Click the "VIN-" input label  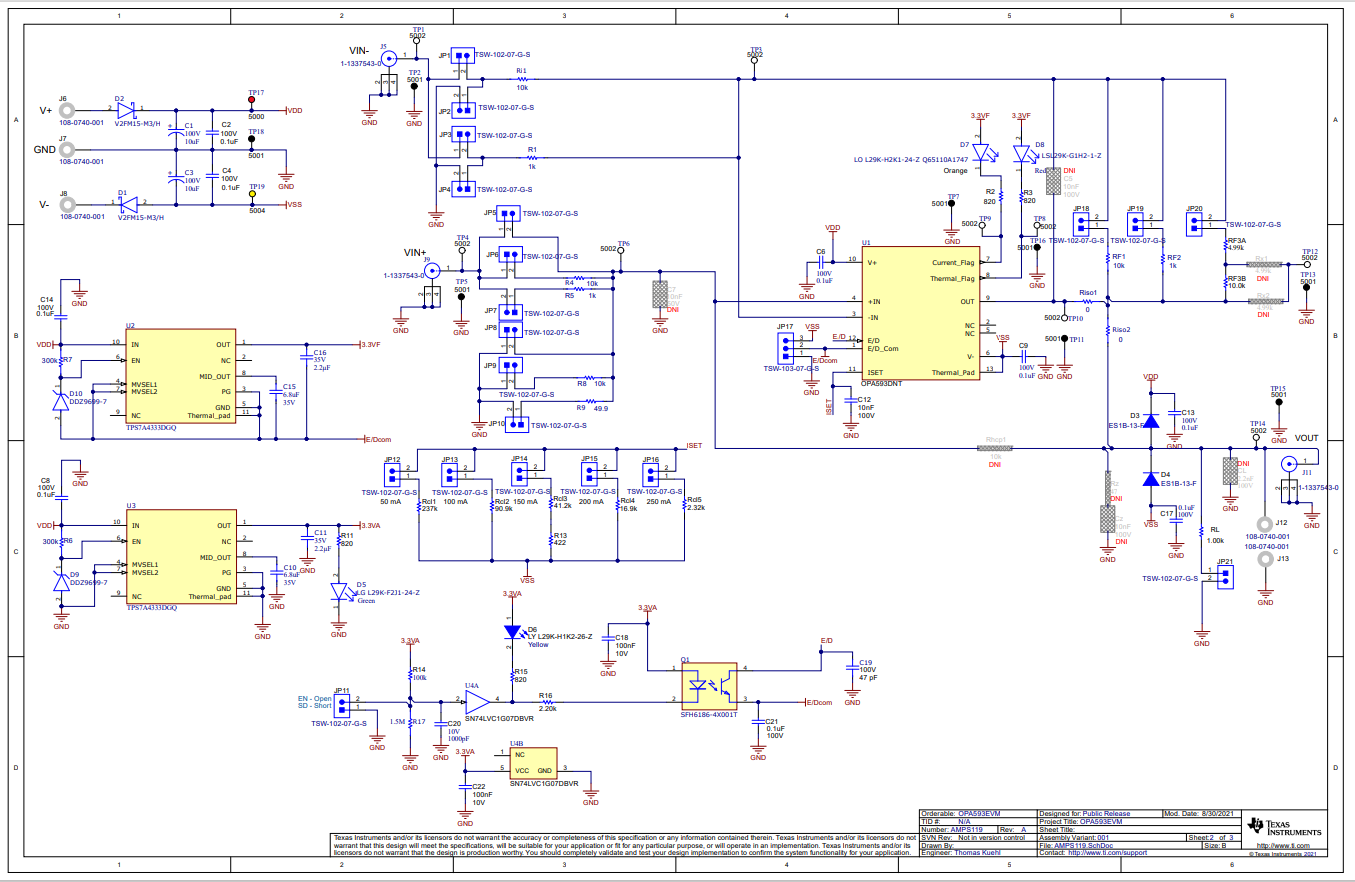click(x=360, y=50)
